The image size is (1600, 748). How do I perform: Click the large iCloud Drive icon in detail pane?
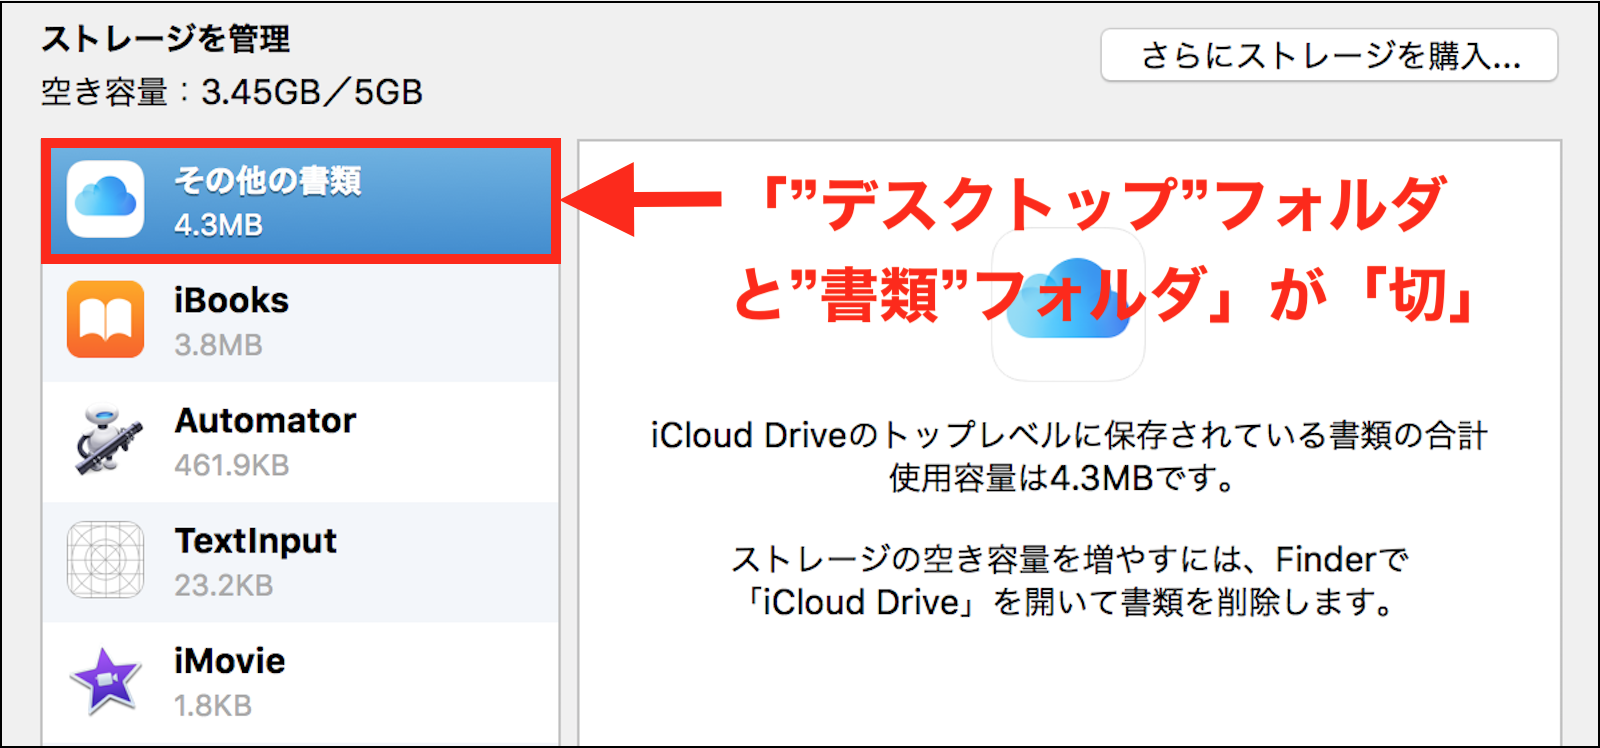(x=1068, y=305)
